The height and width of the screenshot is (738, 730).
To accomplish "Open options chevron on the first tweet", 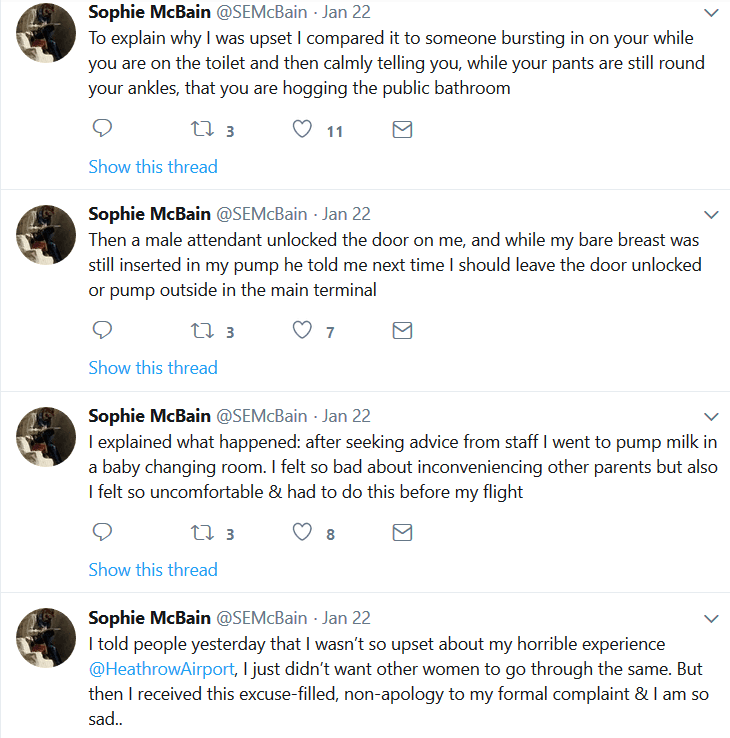I will [711, 13].
